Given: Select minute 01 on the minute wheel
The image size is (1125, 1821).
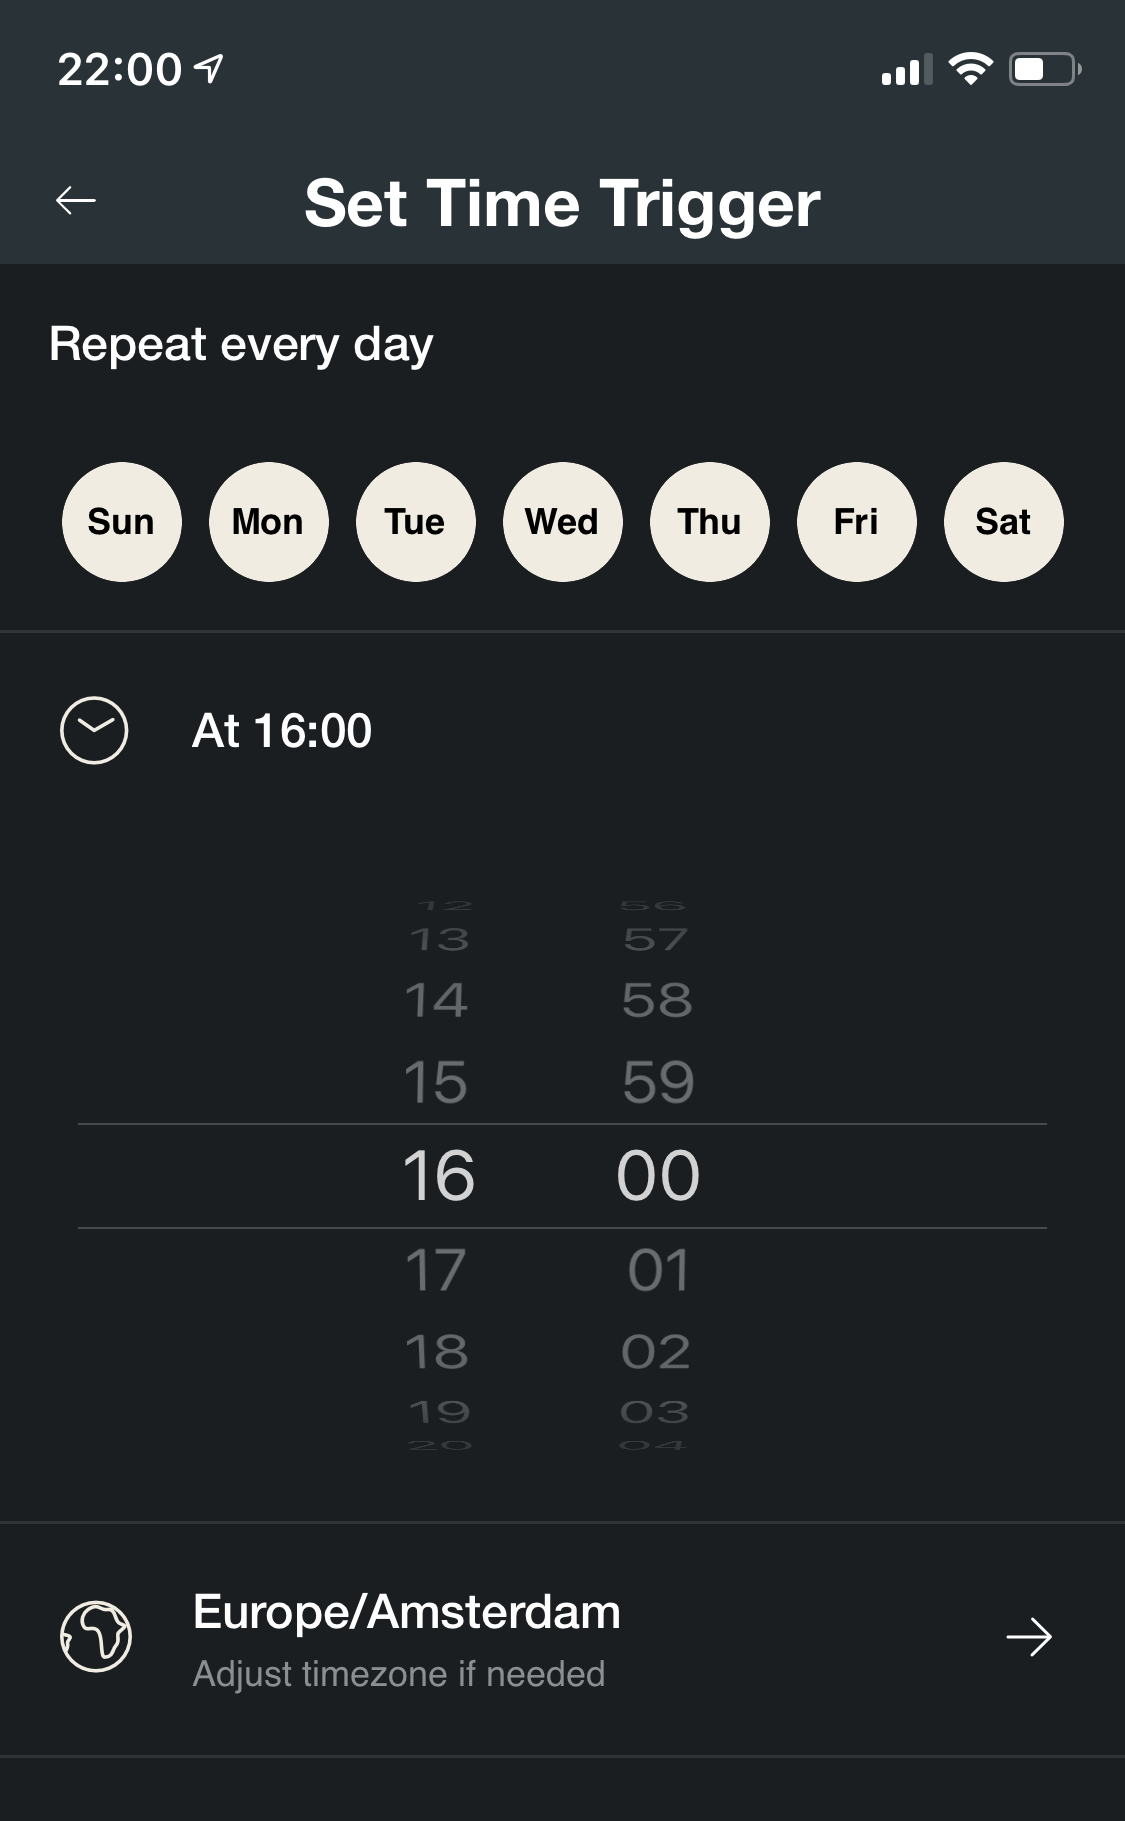Looking at the screenshot, I should 658,1270.
